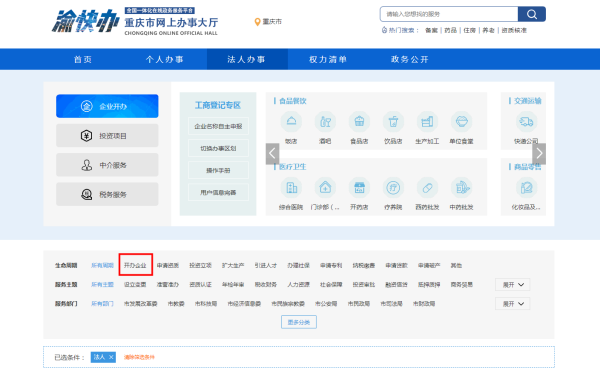Click the 更多分类 button
This screenshot has height=370, width=600.
(x=299, y=322)
